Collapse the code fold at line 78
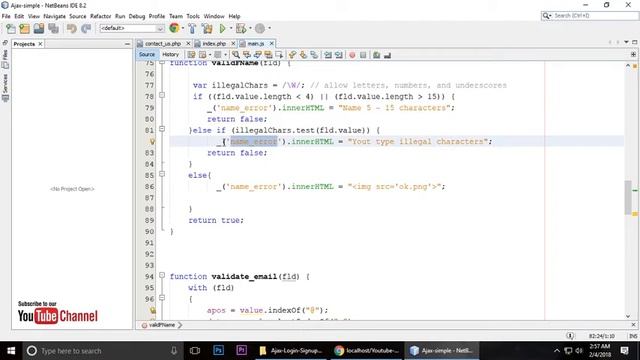Image resolution: width=640 pixels, height=360 pixels. point(162,95)
